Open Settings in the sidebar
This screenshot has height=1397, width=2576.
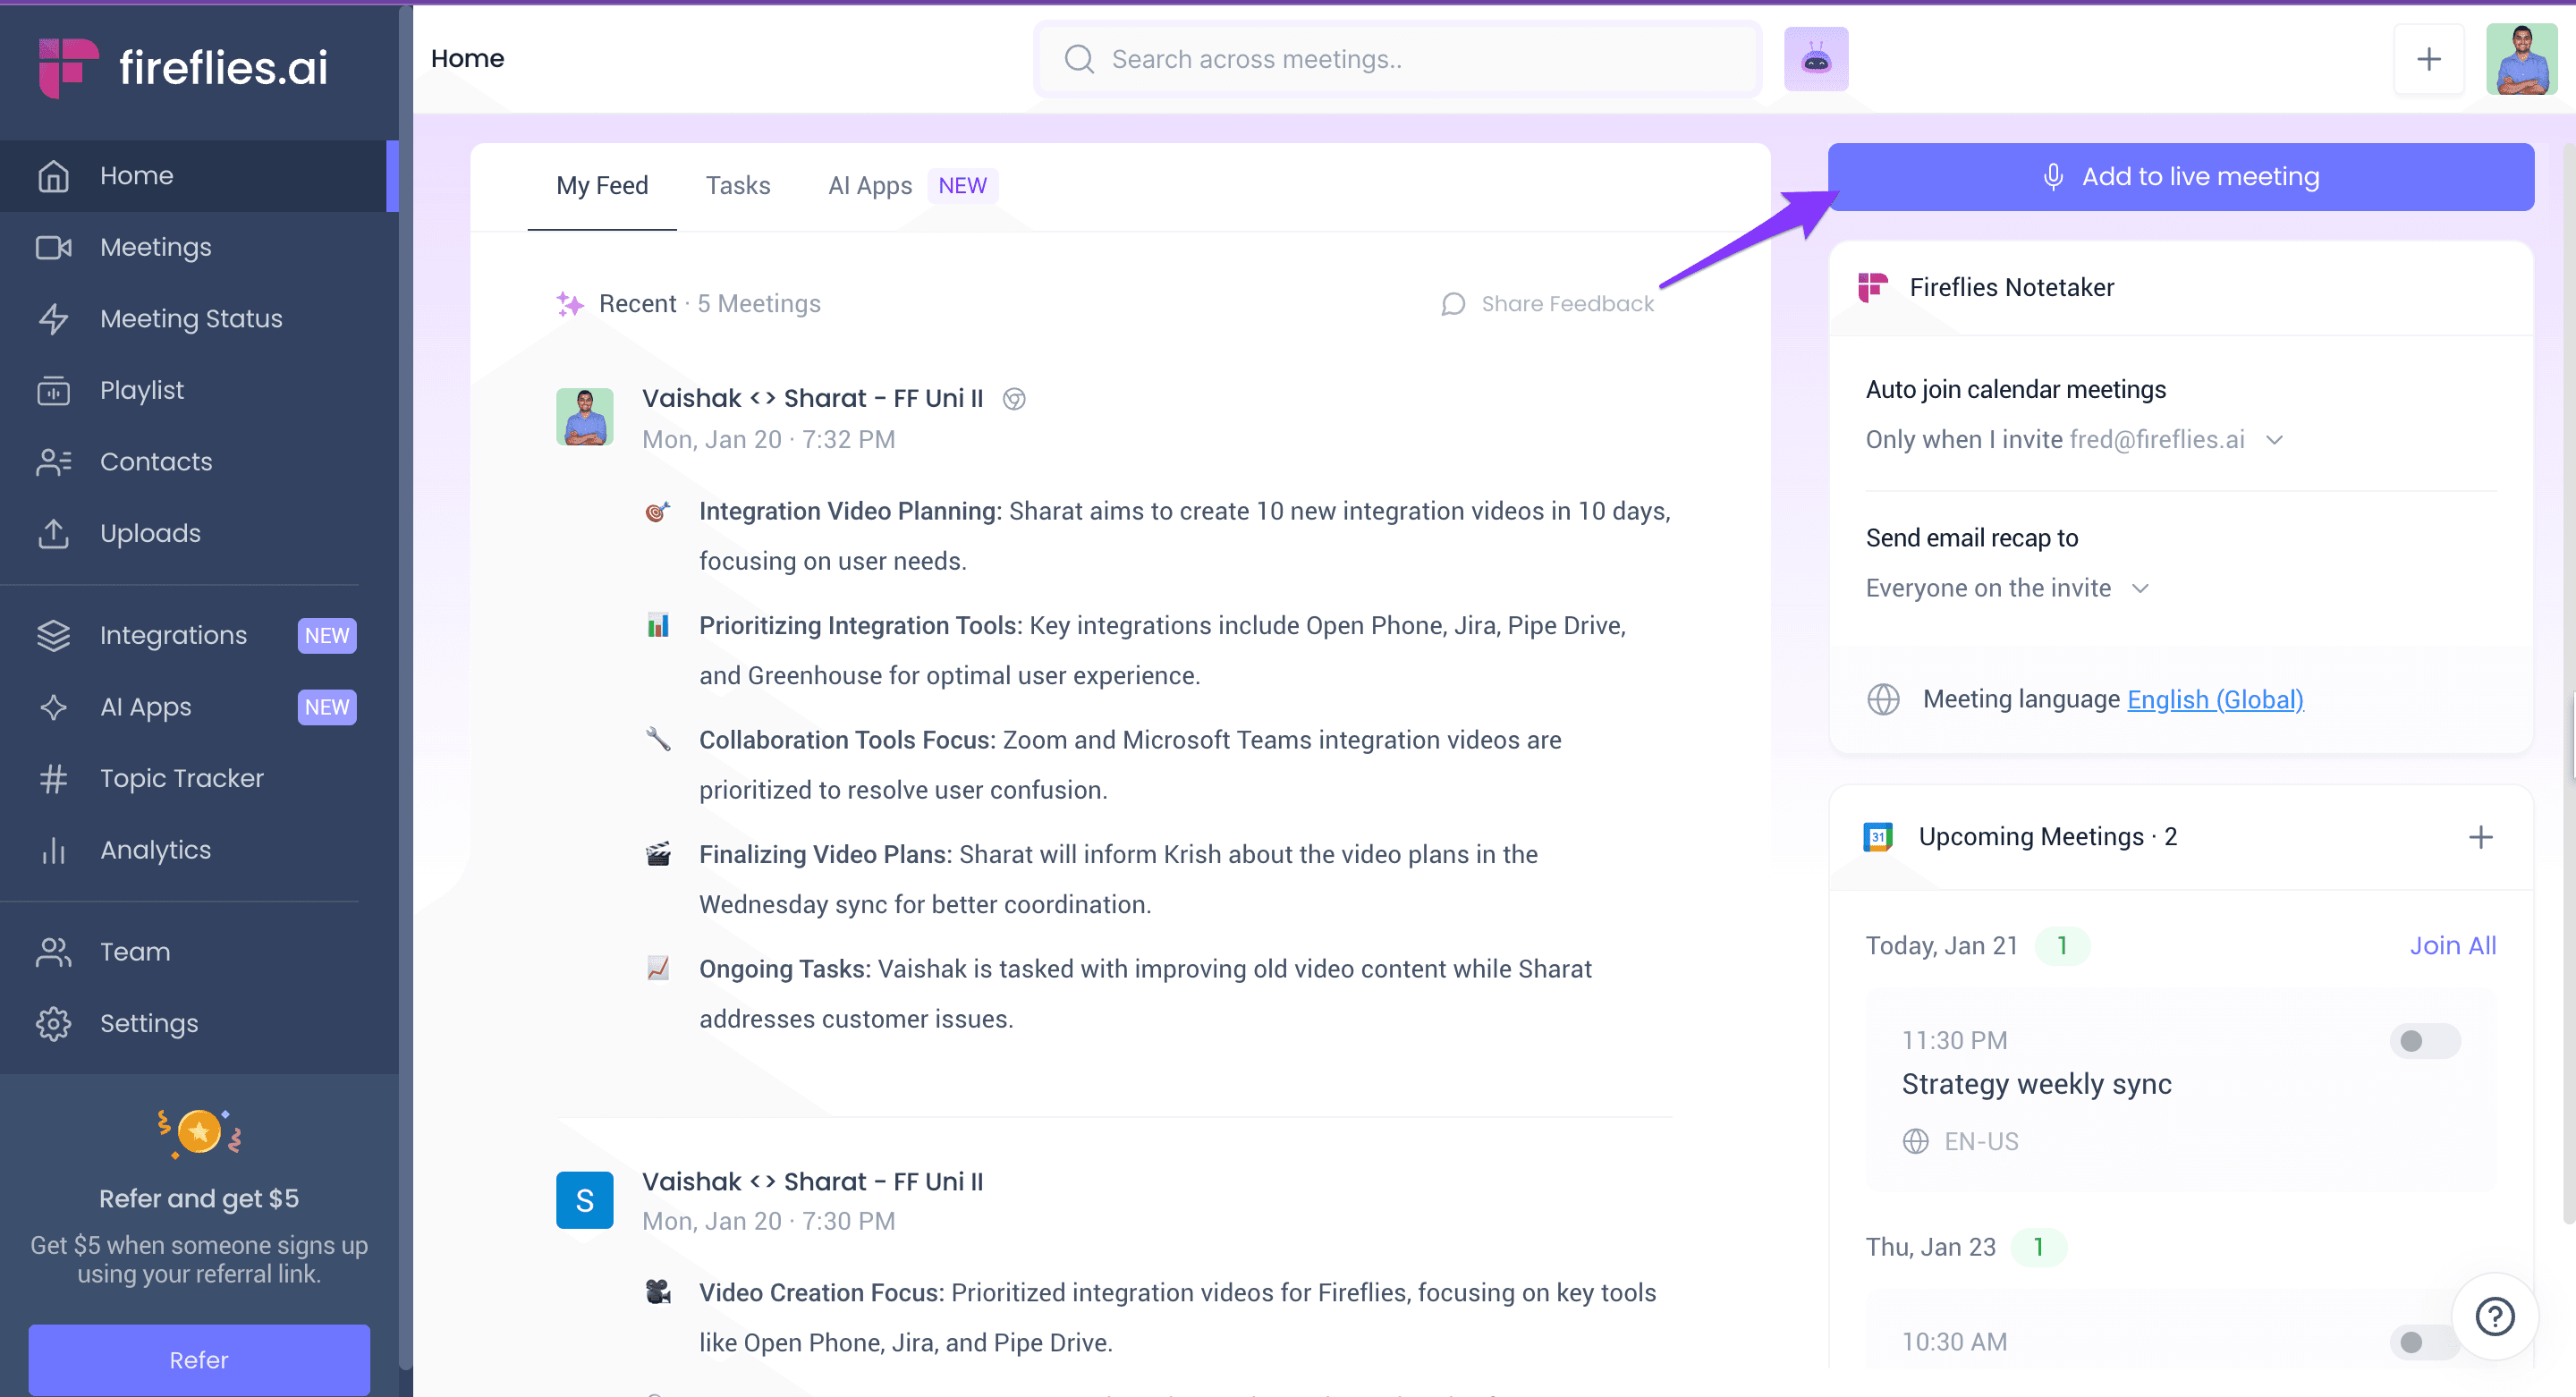[199, 1023]
